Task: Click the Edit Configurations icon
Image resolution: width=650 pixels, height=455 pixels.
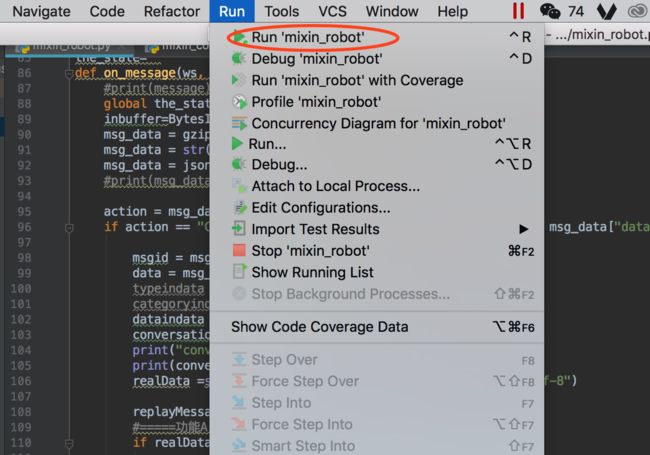Action: click(x=239, y=208)
